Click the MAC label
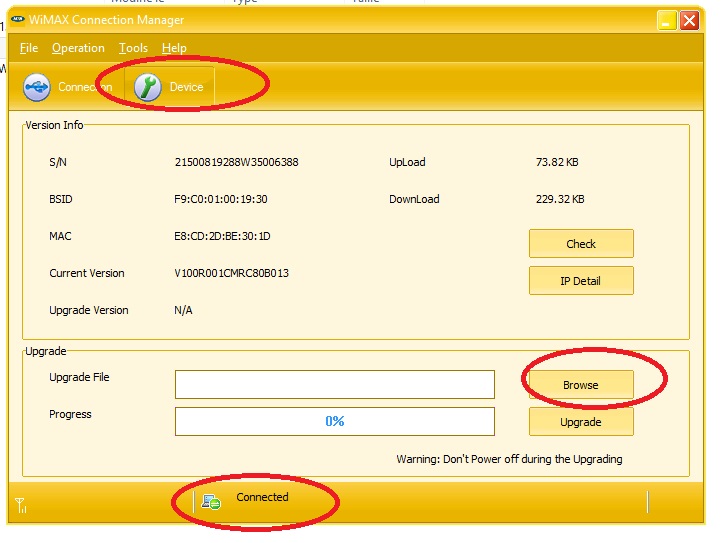Screen dimensions: 723x543 (x=60, y=236)
